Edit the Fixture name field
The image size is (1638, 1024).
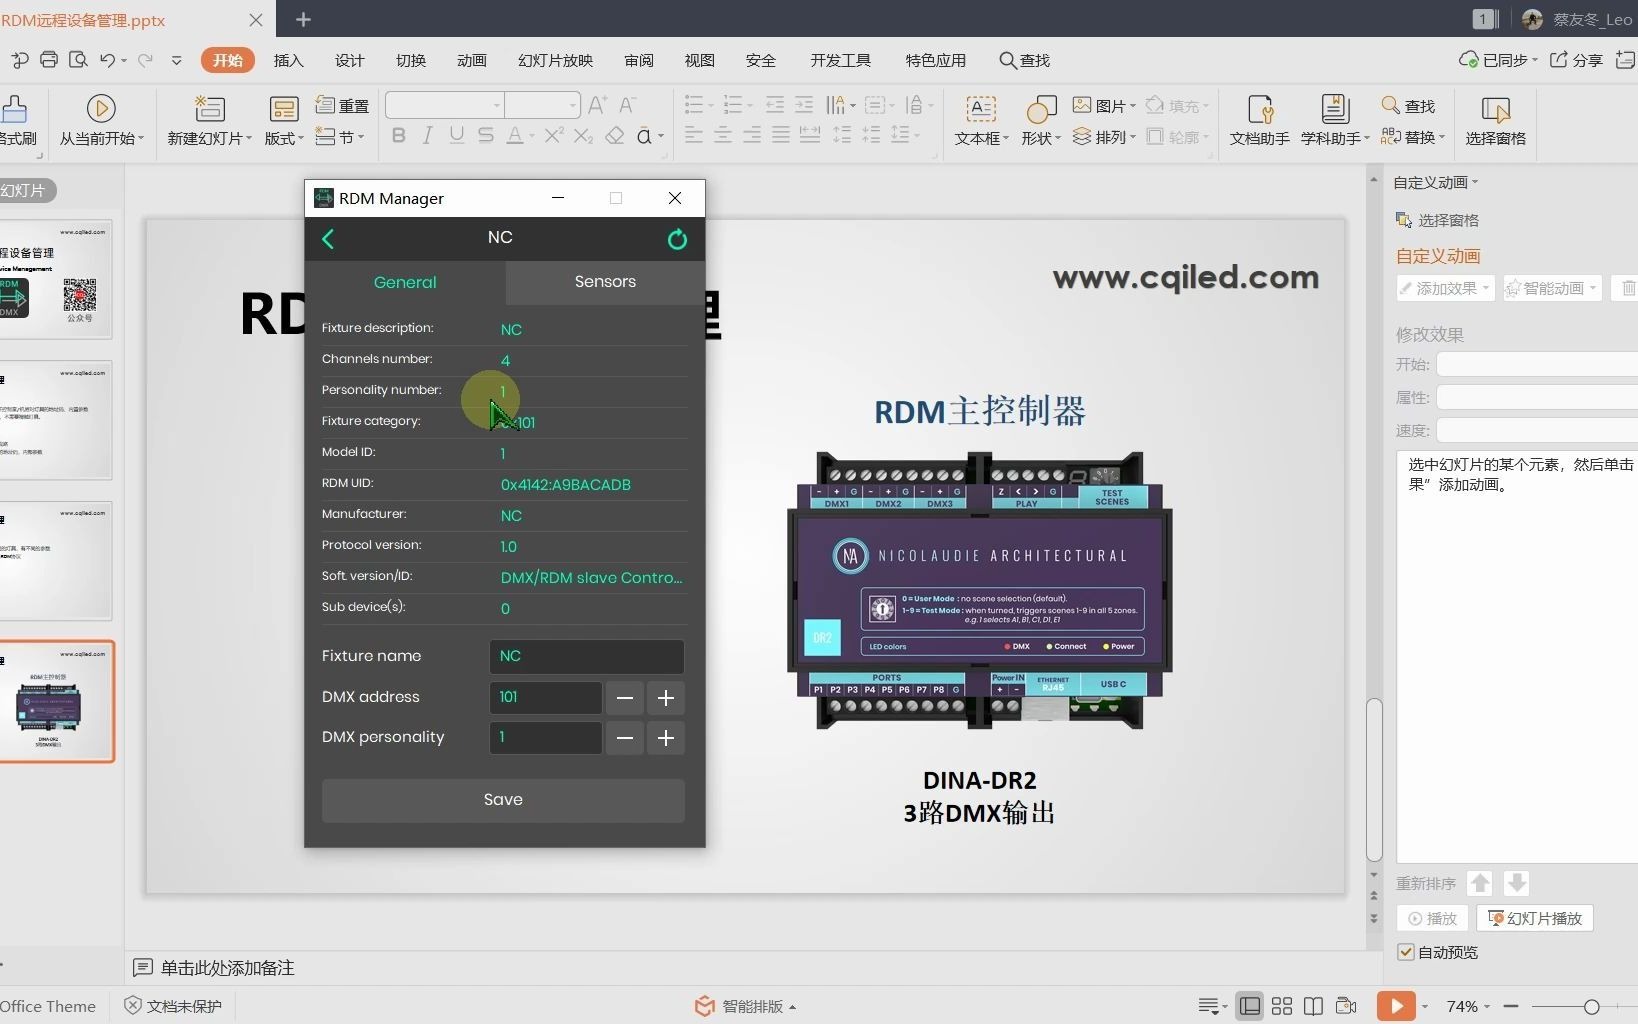586,656
